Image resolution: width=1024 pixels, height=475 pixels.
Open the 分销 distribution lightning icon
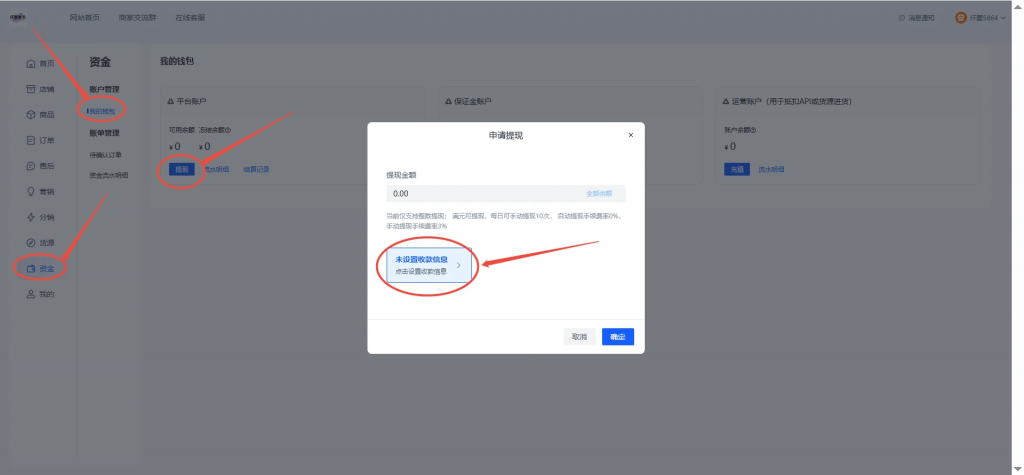pos(30,217)
